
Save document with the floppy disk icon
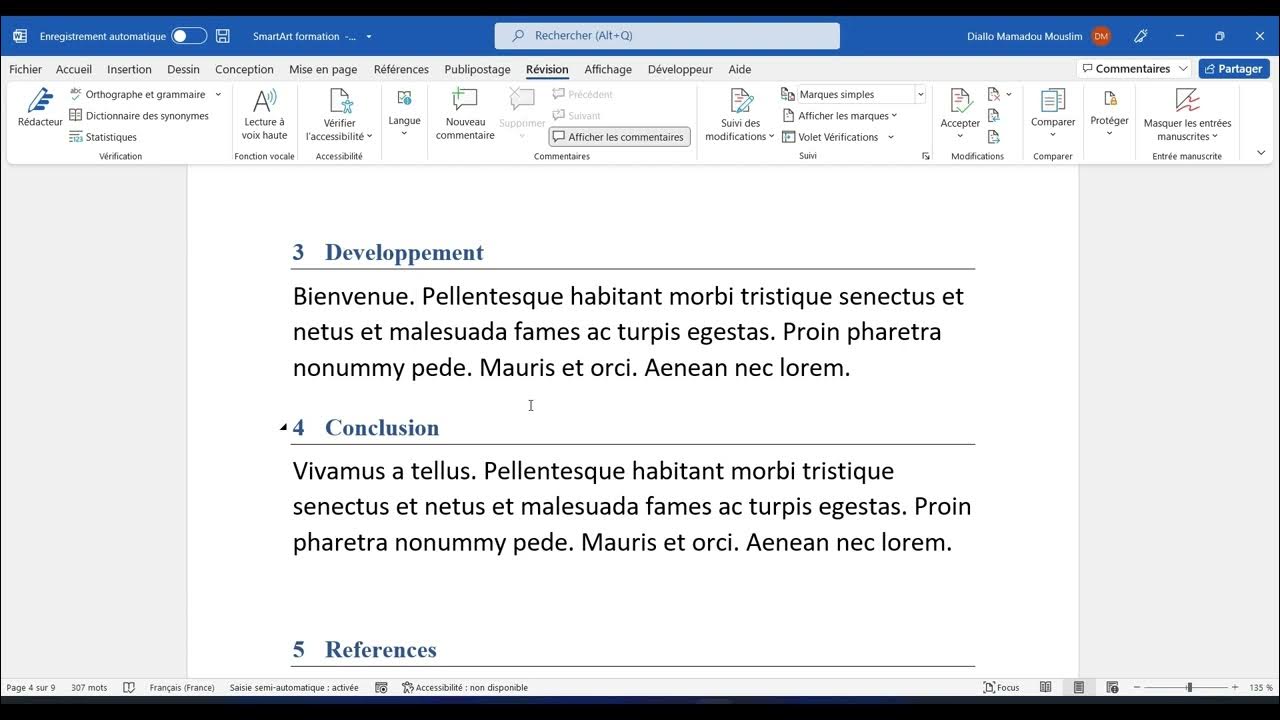(x=223, y=36)
